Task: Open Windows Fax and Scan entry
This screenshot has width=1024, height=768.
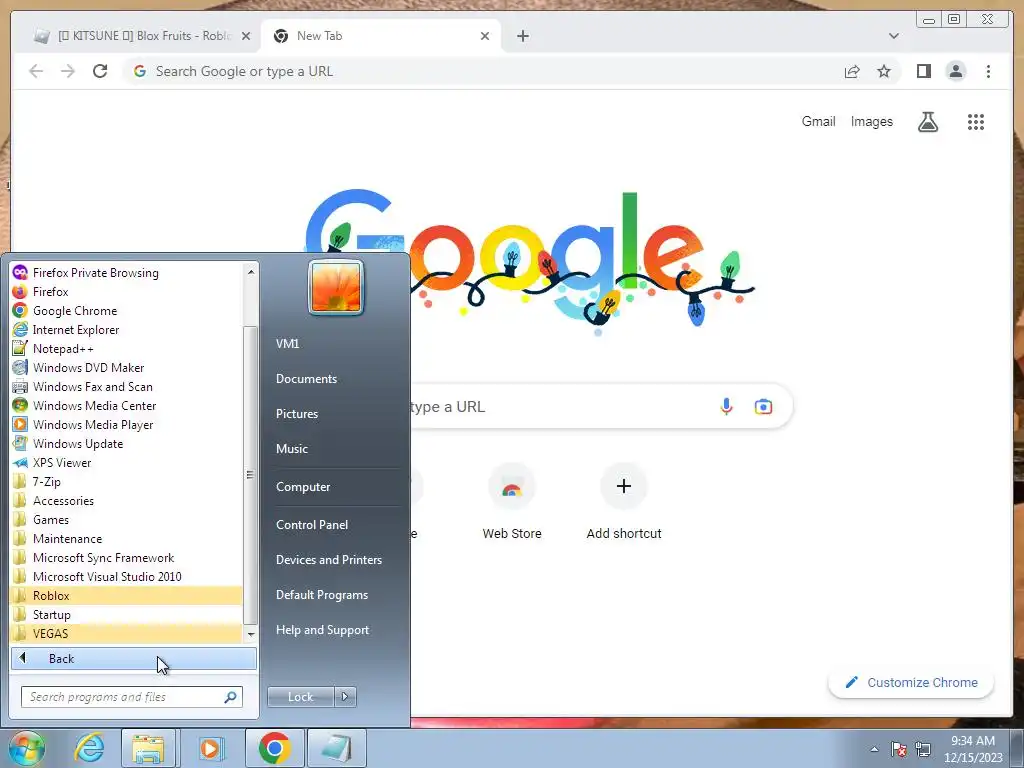Action: click(x=126, y=387)
